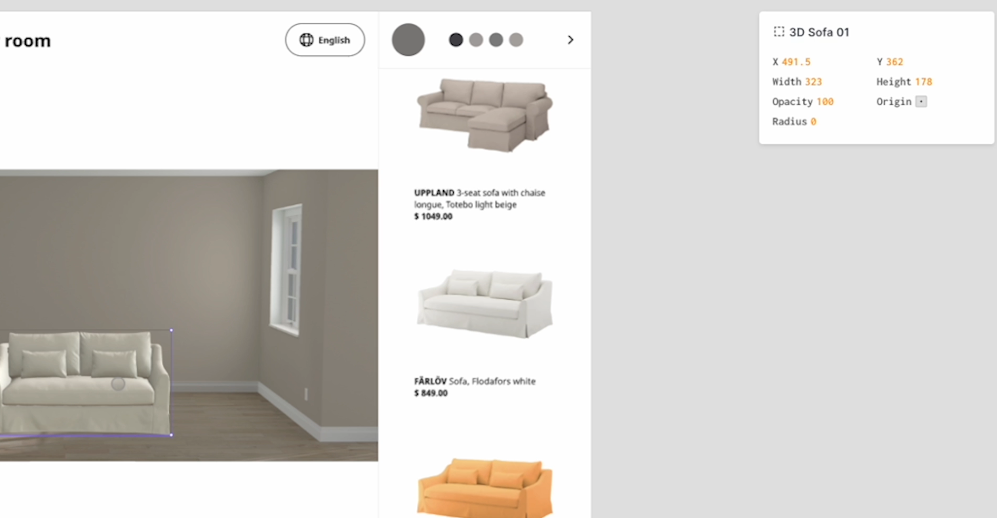Open the FÄRLÖV Sofa Flodafors white link
This screenshot has height=518, width=997.
click(475, 381)
